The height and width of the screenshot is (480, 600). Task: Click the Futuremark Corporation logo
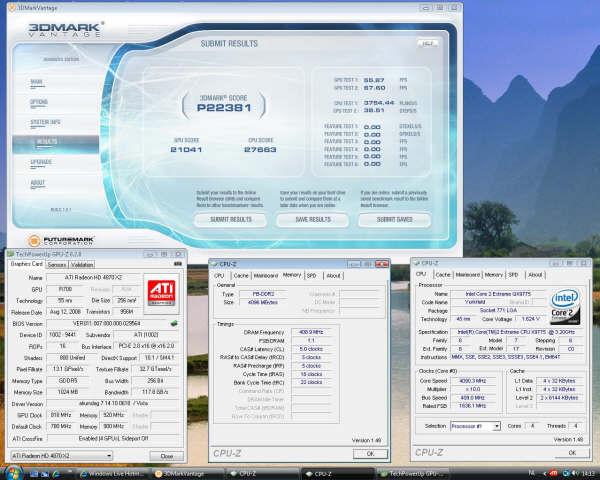[61, 241]
